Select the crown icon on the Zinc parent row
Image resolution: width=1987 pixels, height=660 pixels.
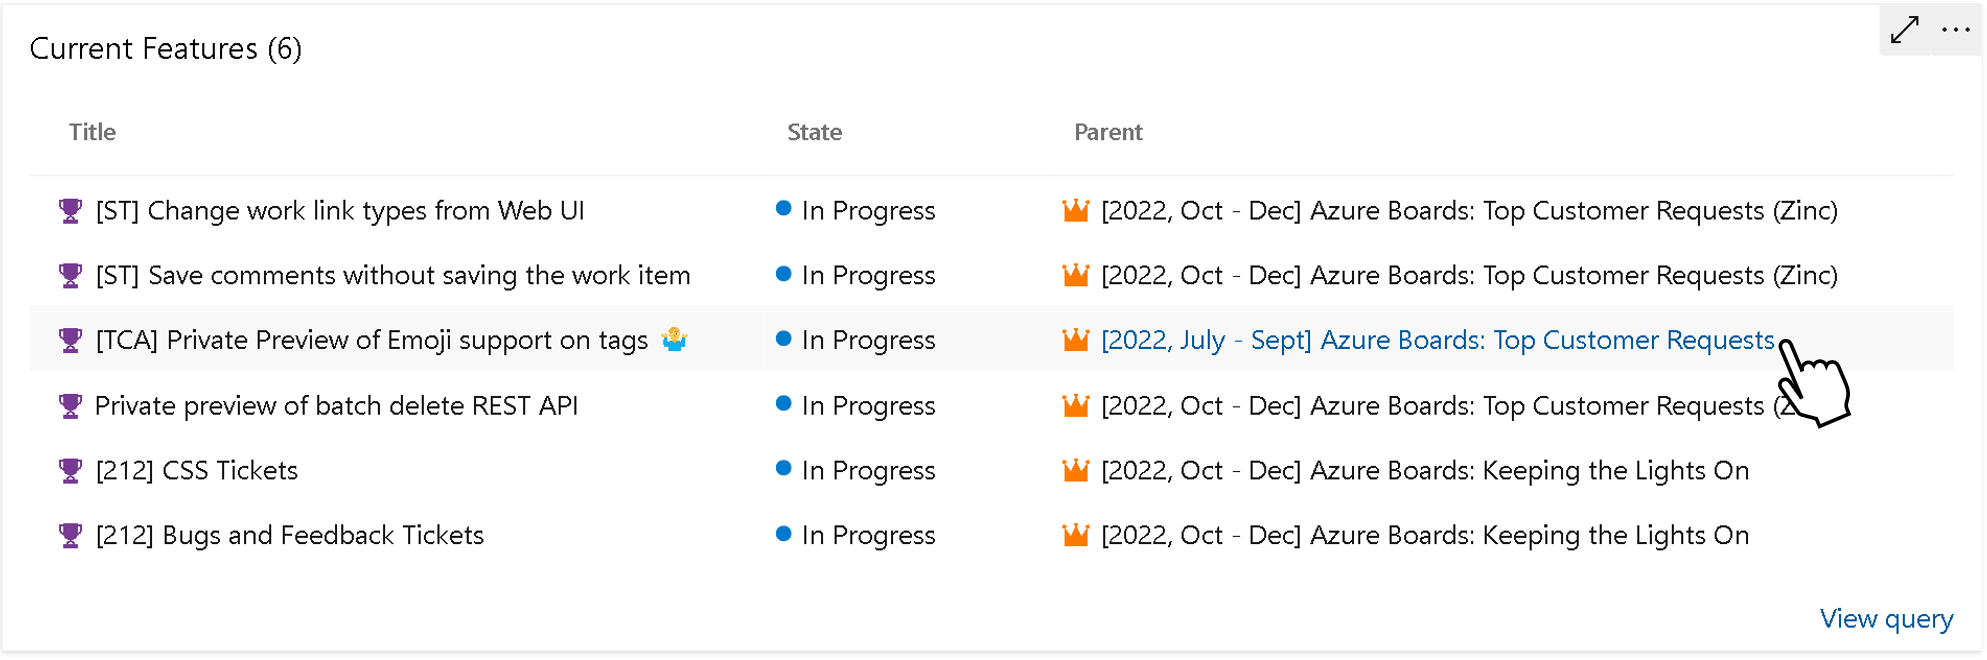pos(1075,211)
